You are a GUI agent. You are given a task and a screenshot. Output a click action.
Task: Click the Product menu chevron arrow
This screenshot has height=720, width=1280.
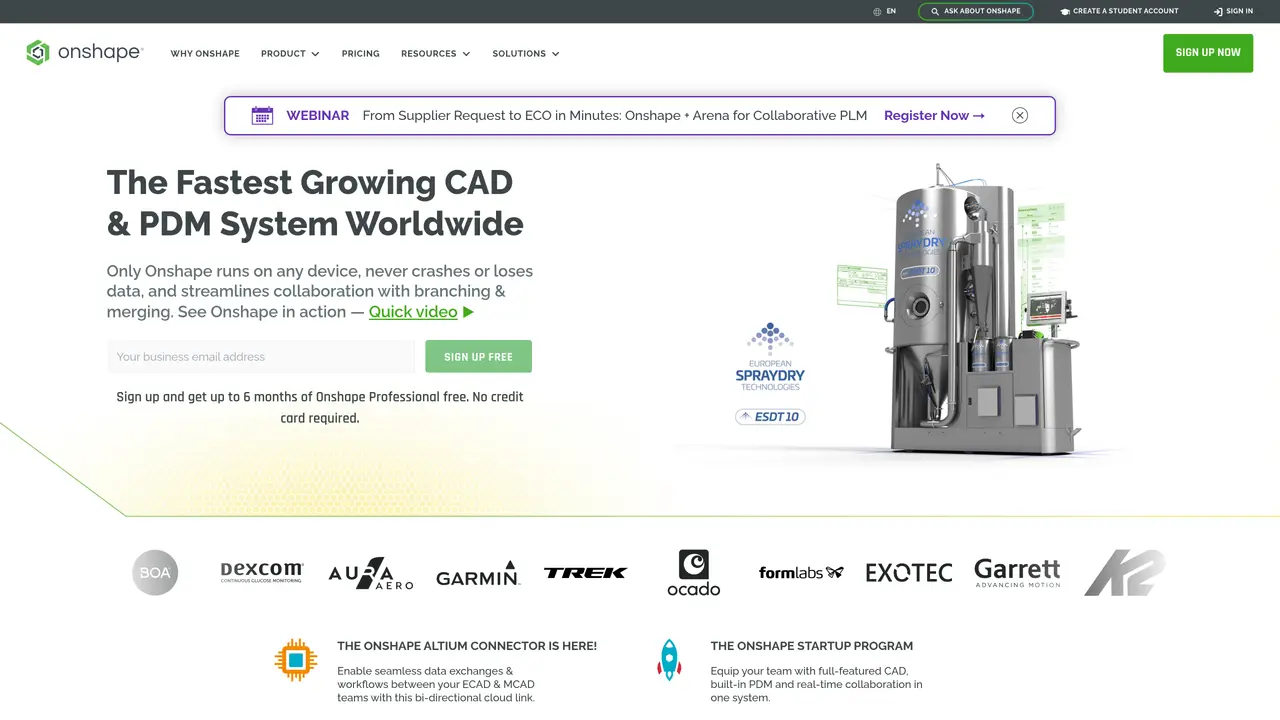click(315, 54)
